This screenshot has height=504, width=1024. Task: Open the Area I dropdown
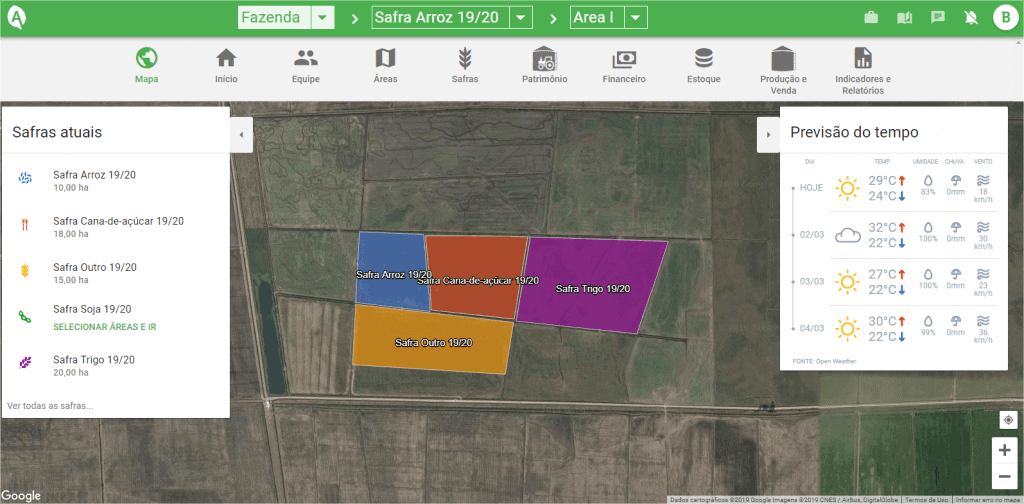click(634, 18)
